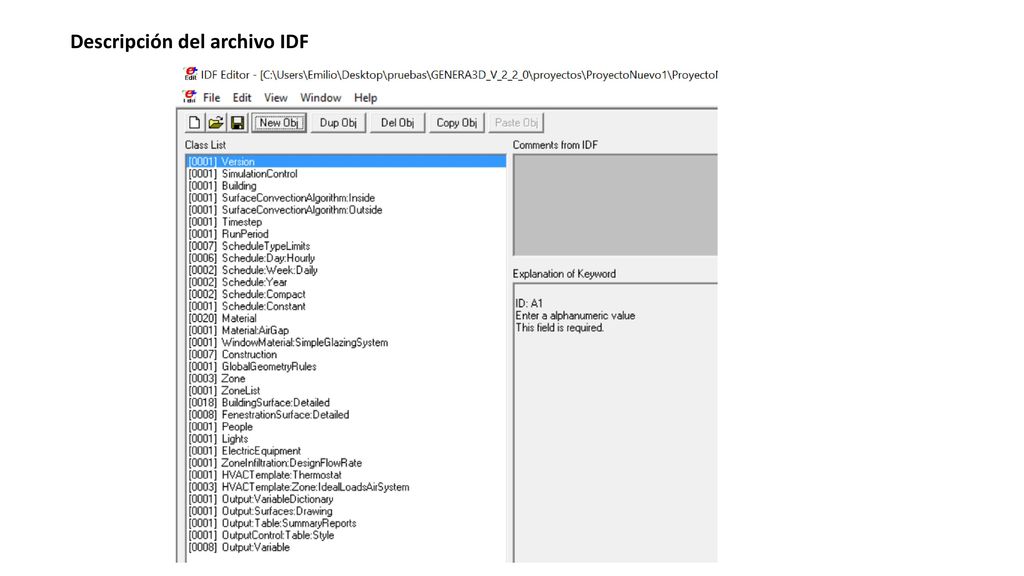Image resolution: width=1024 pixels, height=576 pixels.
Task: Select BuildingSurface:Detailed class
Action: [x=346, y=403]
